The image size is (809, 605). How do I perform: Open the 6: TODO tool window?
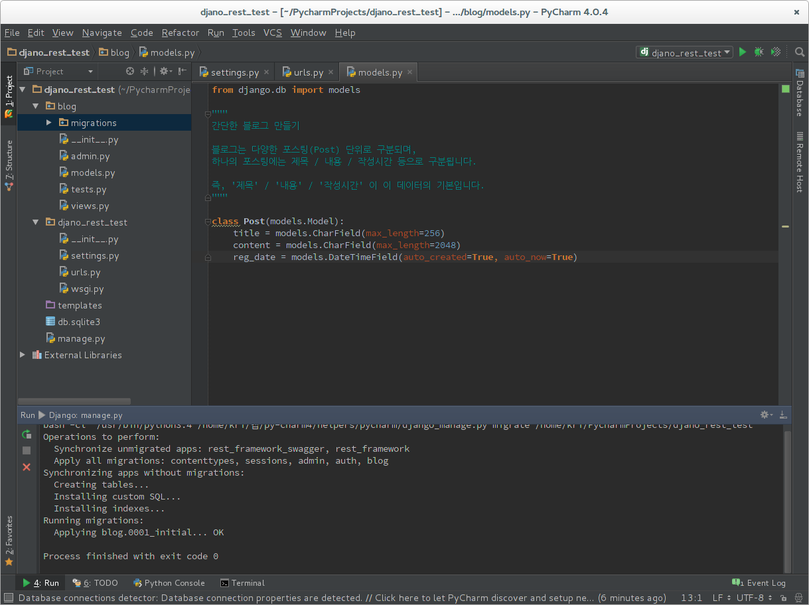coord(95,583)
